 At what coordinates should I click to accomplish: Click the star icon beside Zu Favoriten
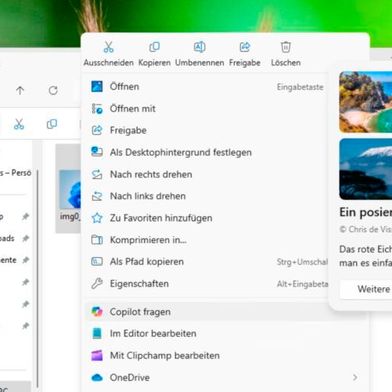click(x=97, y=218)
